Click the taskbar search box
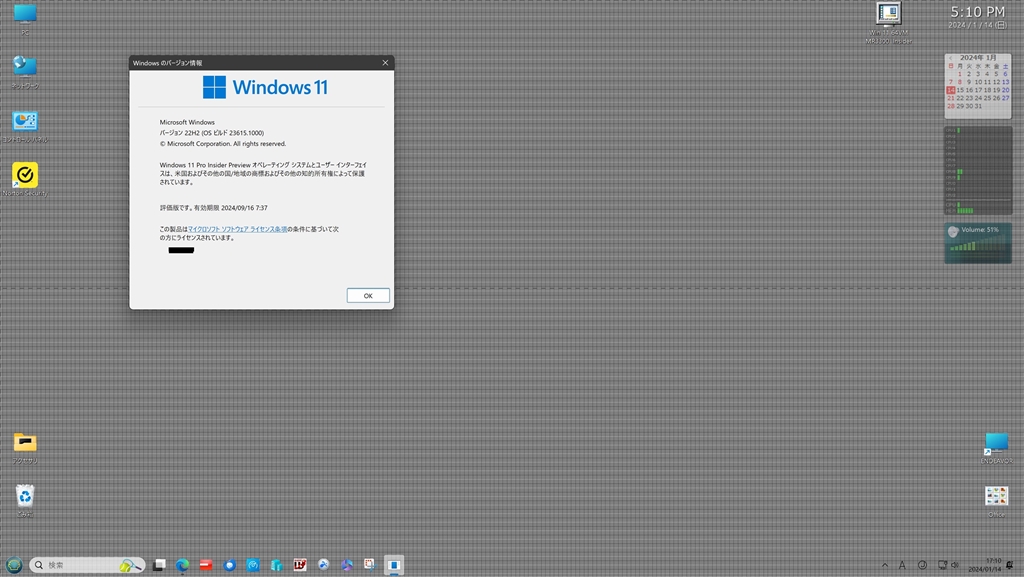The height and width of the screenshot is (577, 1024). 86,565
